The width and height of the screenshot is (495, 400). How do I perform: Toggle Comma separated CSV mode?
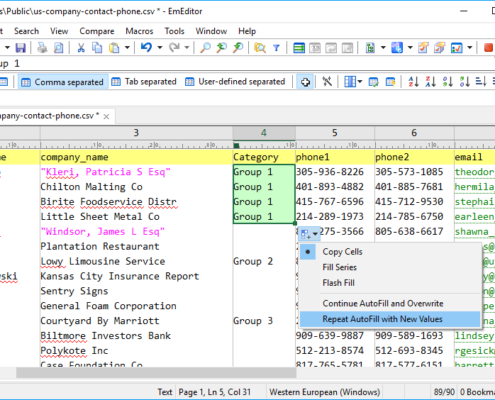point(63,82)
